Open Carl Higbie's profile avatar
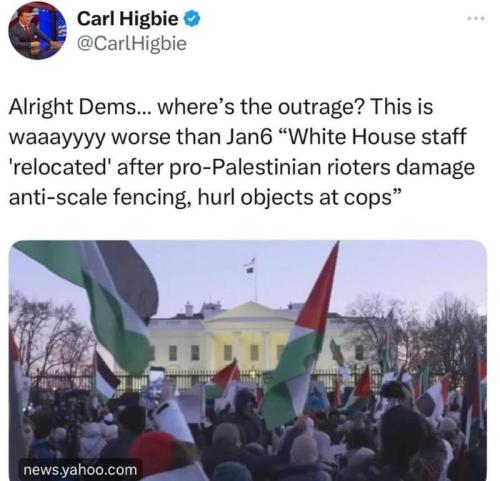Viewport: 500px width, 481px height. (x=37, y=31)
